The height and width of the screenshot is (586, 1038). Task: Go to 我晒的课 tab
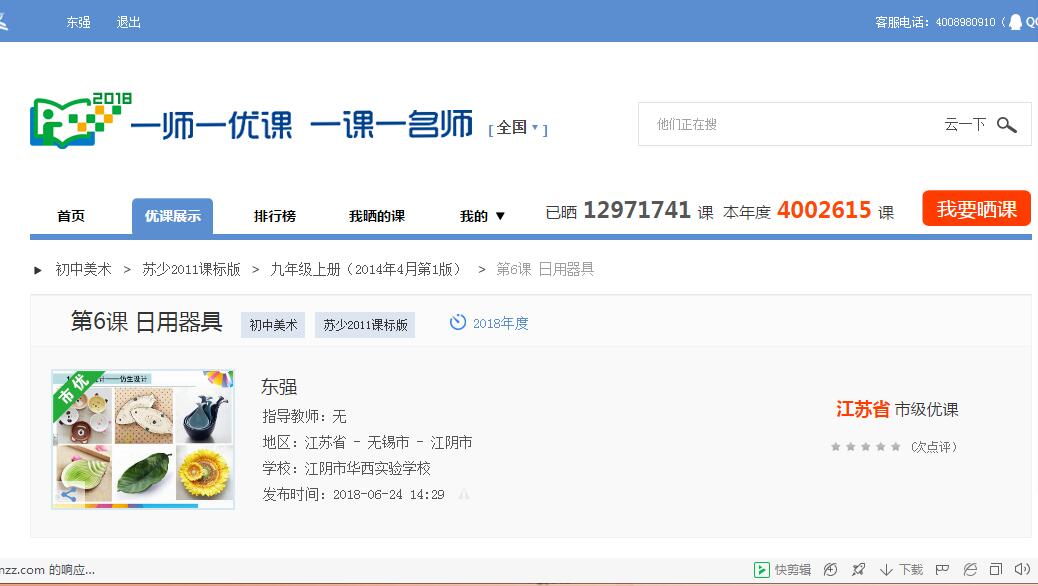click(x=376, y=216)
